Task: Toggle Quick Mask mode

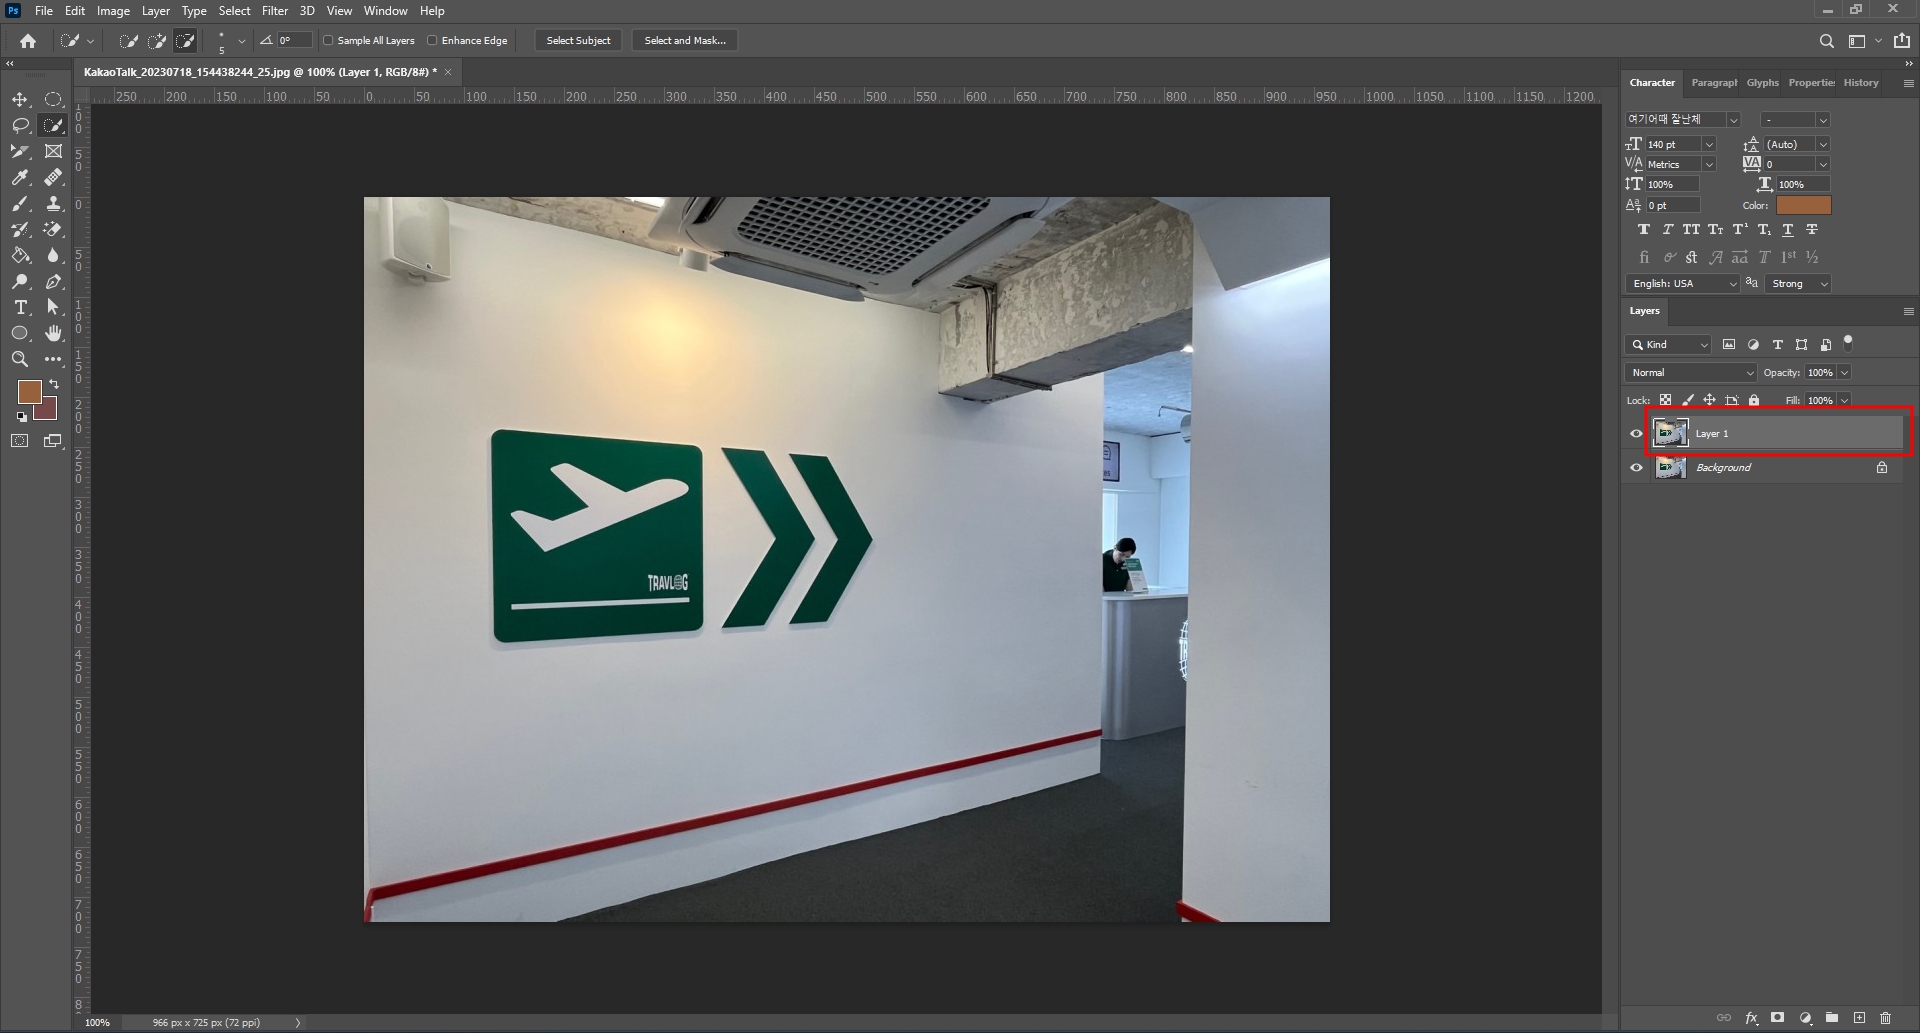Action: tap(20, 441)
